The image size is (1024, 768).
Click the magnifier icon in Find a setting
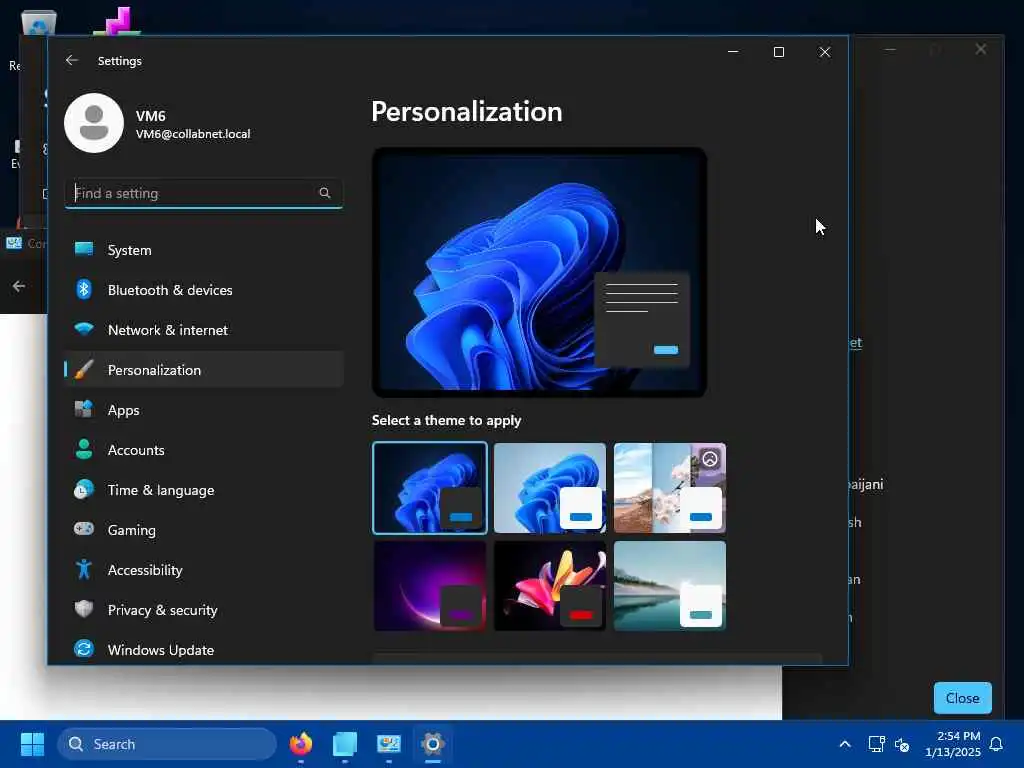tap(325, 193)
